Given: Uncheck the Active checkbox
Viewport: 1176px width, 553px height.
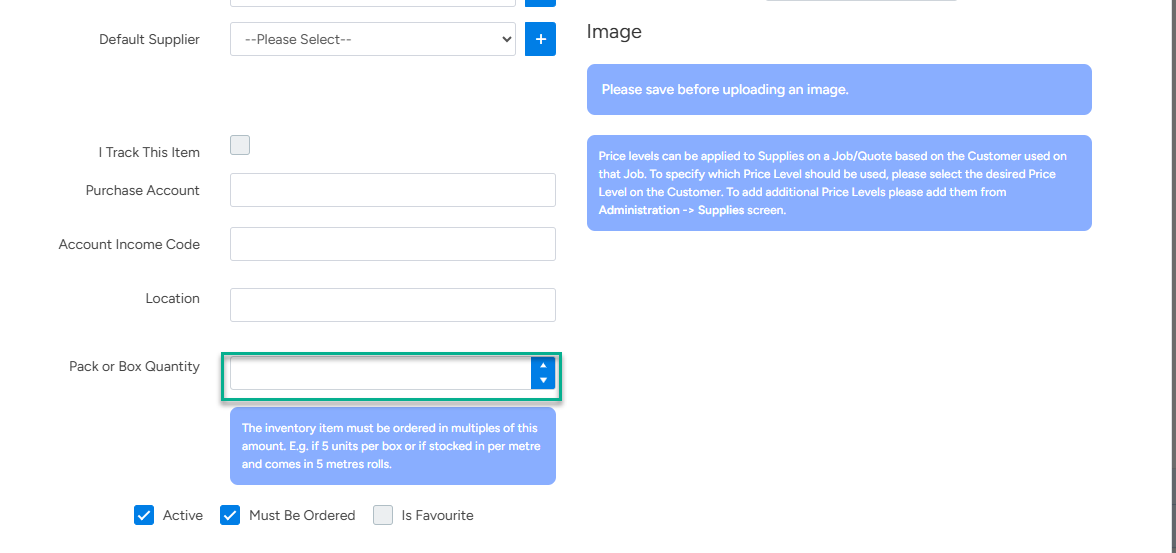Looking at the screenshot, I should tap(144, 515).
